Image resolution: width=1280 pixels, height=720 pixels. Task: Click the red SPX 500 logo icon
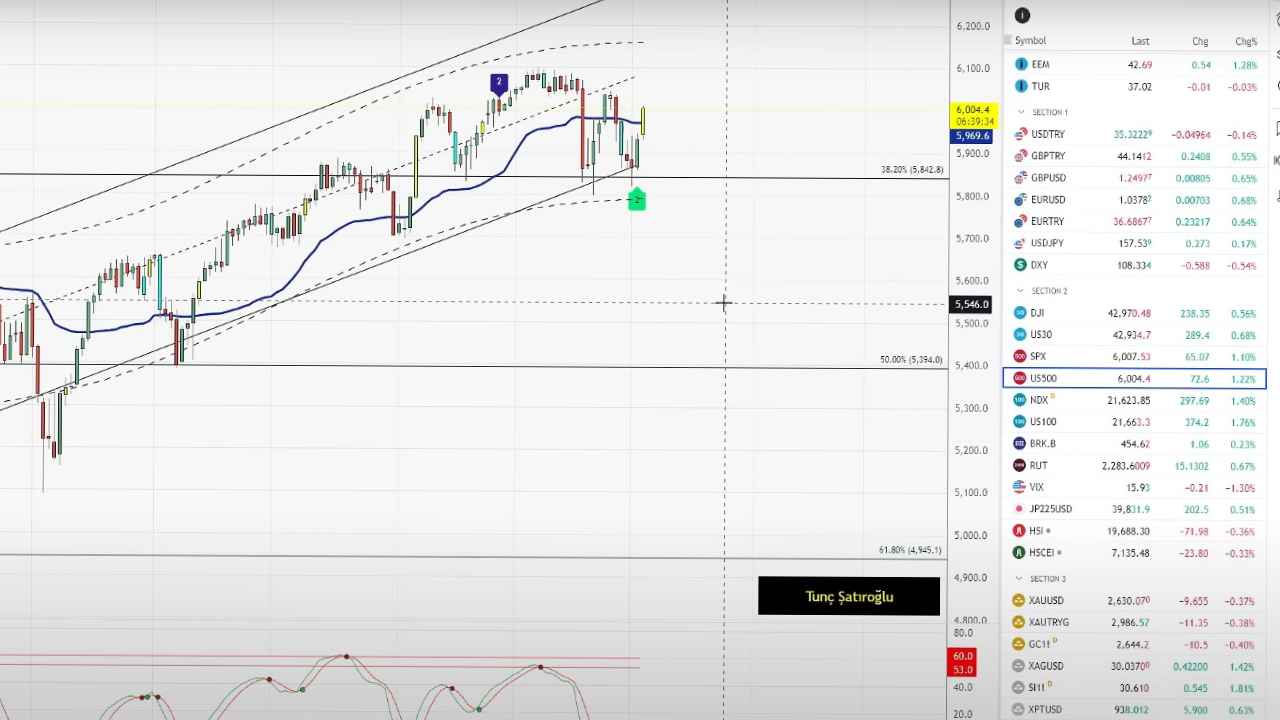click(1021, 356)
